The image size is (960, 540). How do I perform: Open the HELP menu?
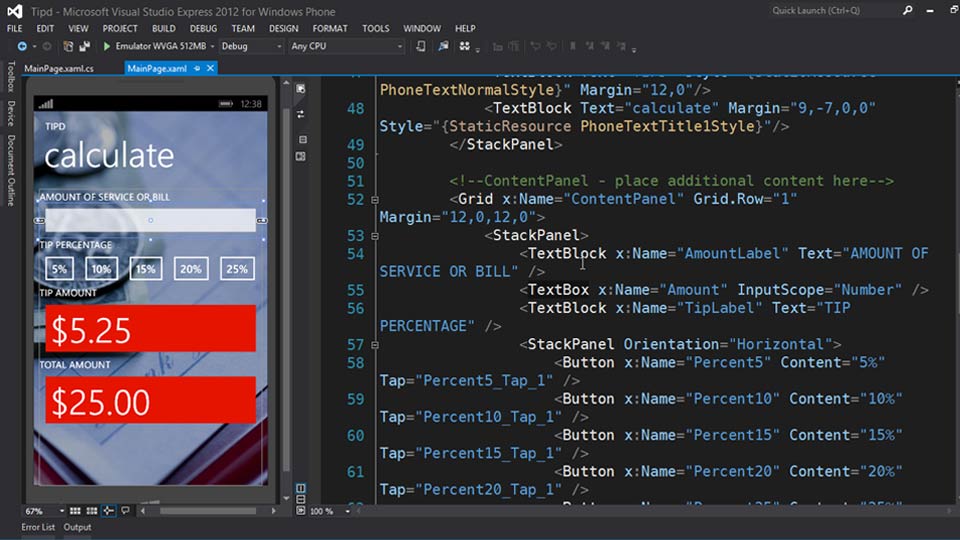465,28
